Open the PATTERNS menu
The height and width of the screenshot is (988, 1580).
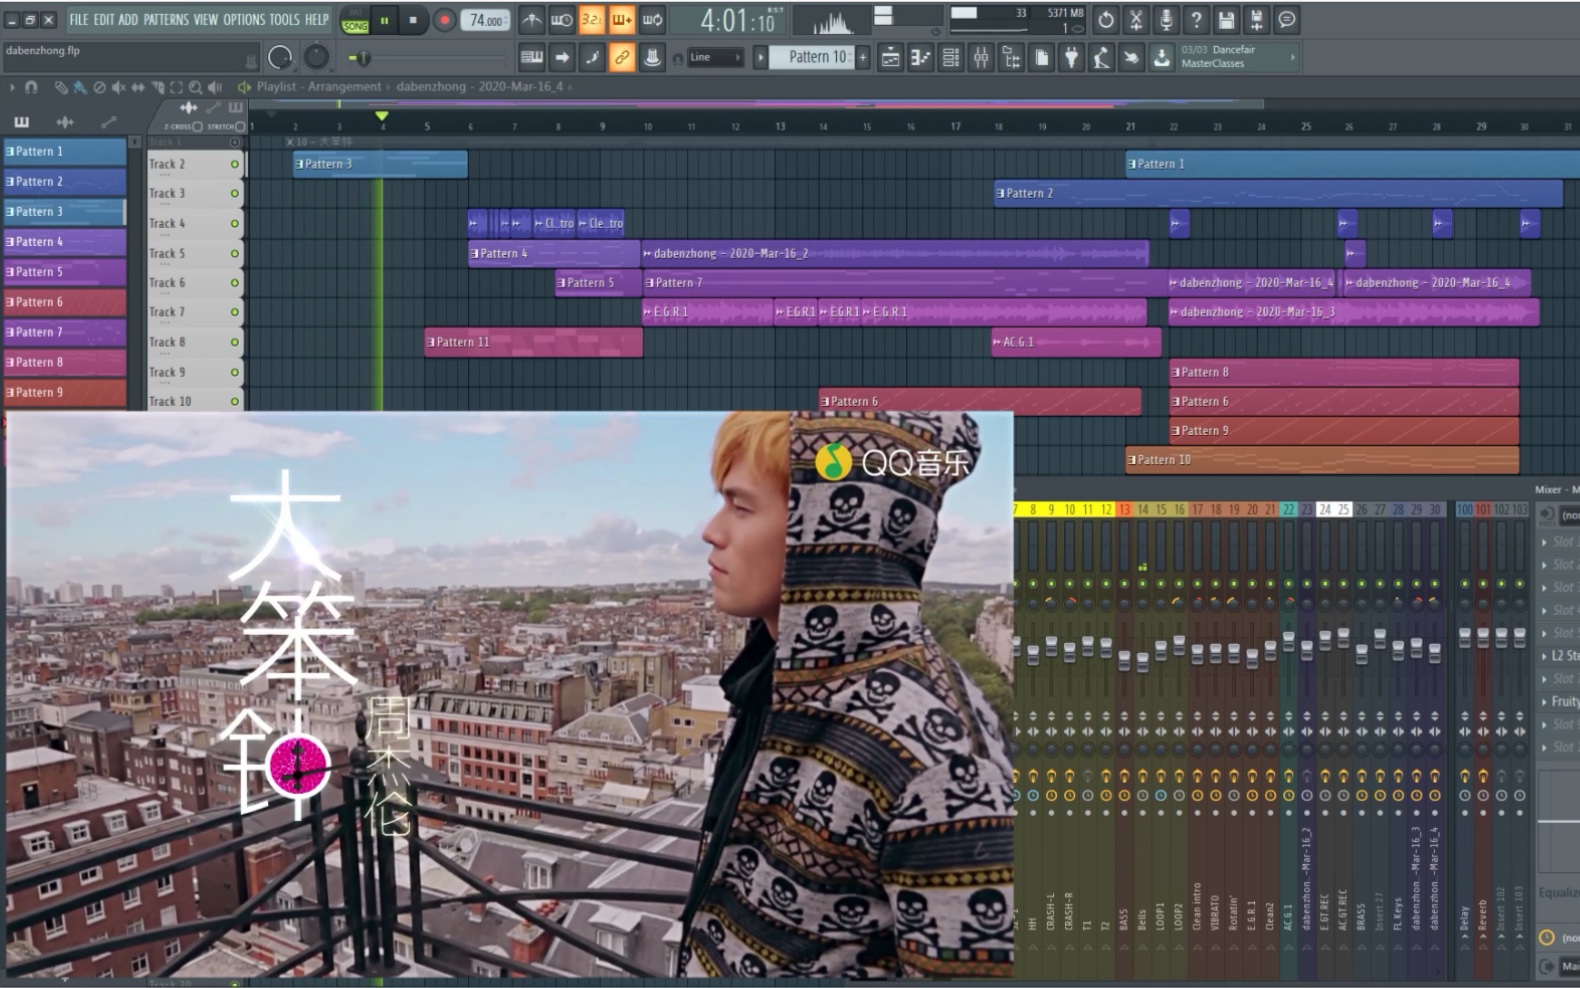click(x=166, y=19)
